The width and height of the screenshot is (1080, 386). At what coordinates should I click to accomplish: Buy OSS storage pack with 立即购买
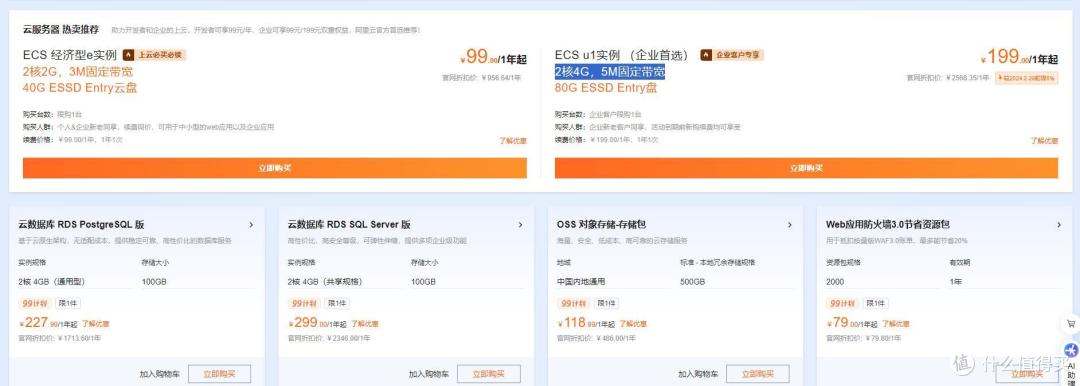[758, 374]
